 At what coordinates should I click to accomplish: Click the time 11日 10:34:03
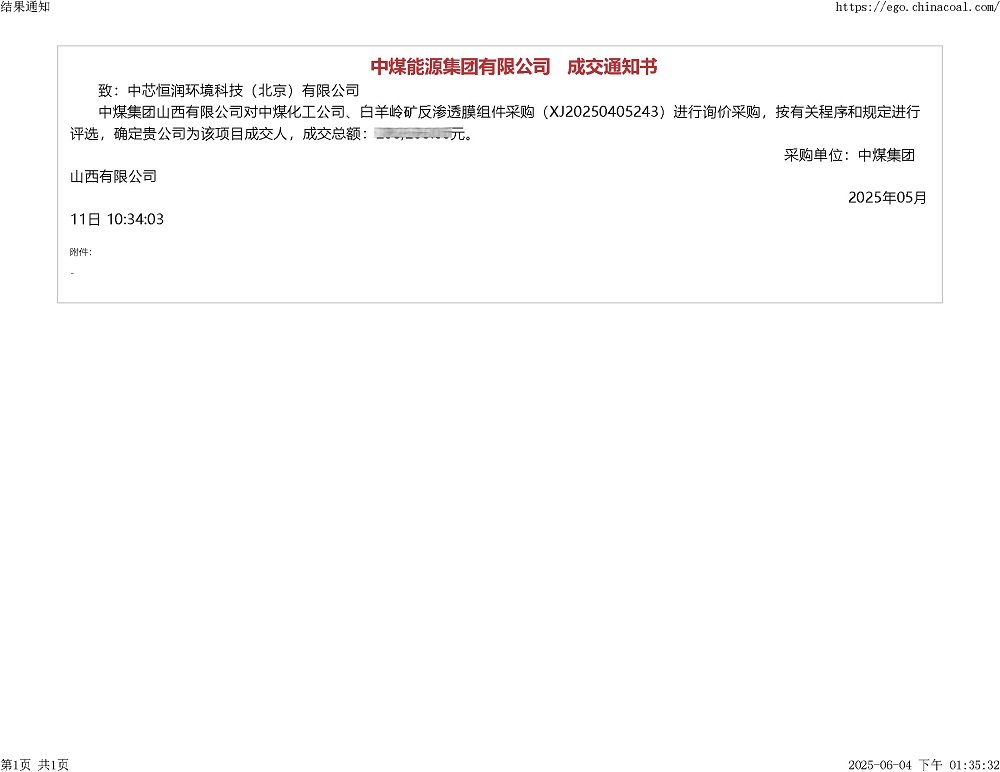point(117,219)
